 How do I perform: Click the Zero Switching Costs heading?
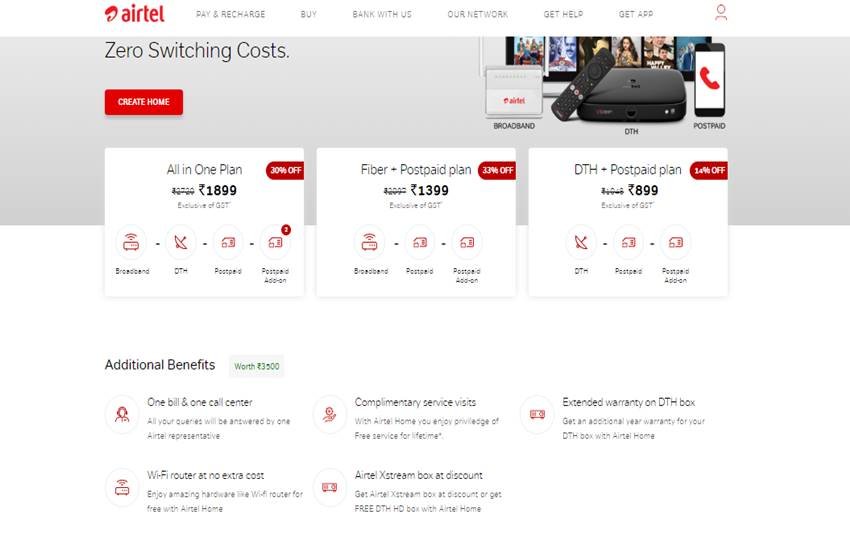[197, 50]
